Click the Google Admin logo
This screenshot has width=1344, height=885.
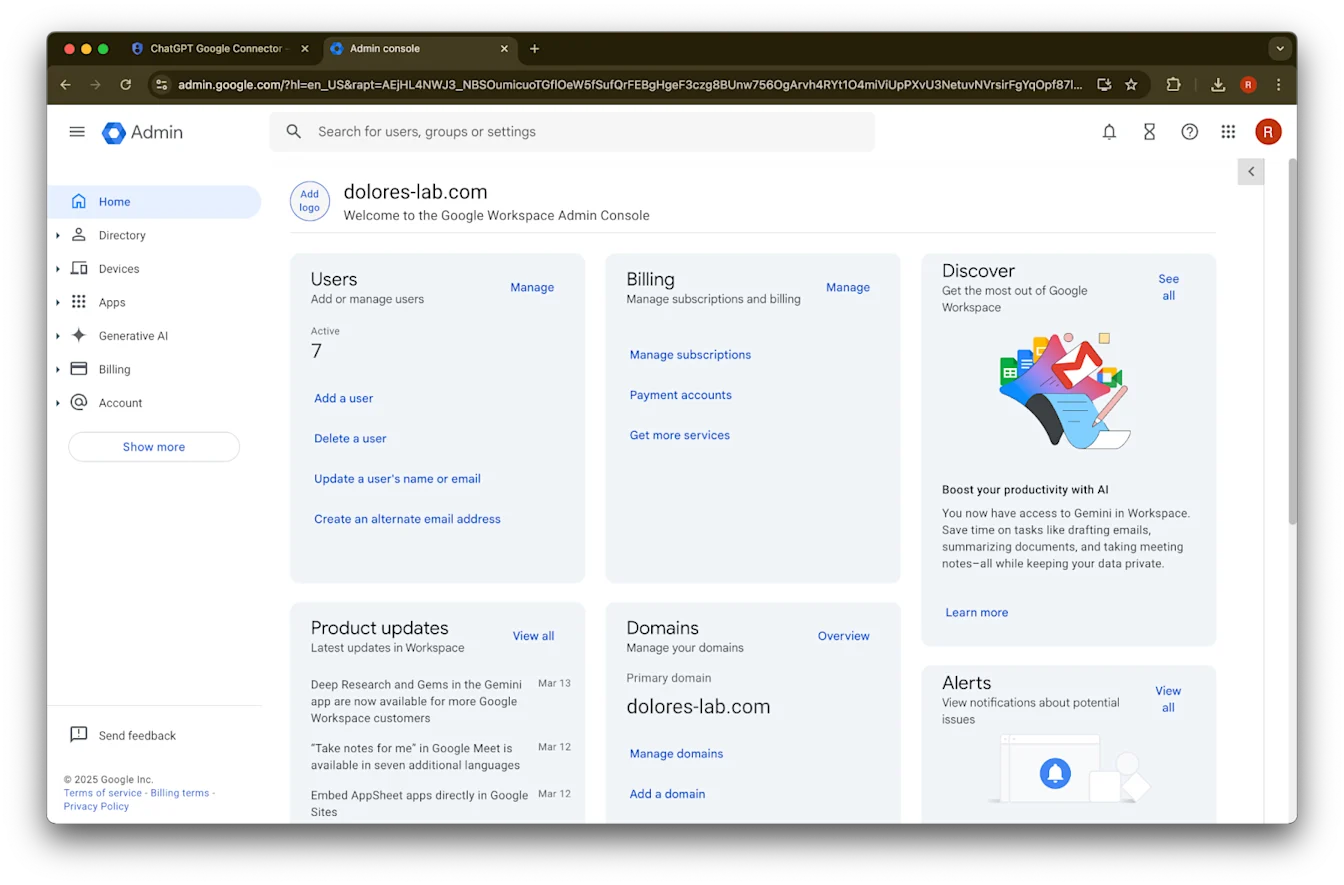pyautogui.click(x=143, y=132)
